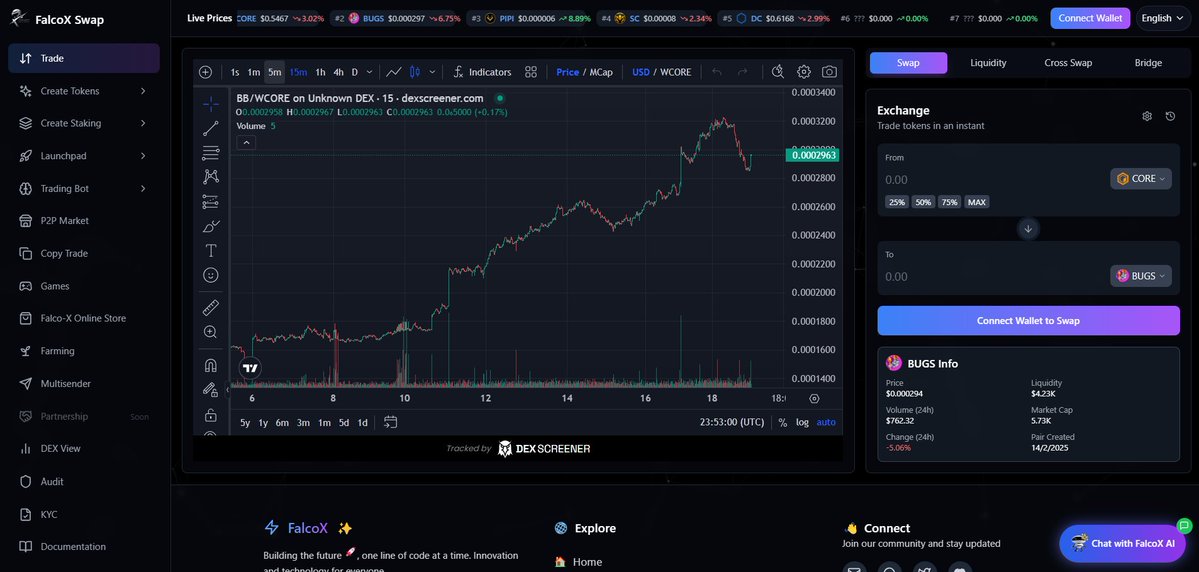Open Multisender from sidebar
This screenshot has height=572, width=1199.
84,383
